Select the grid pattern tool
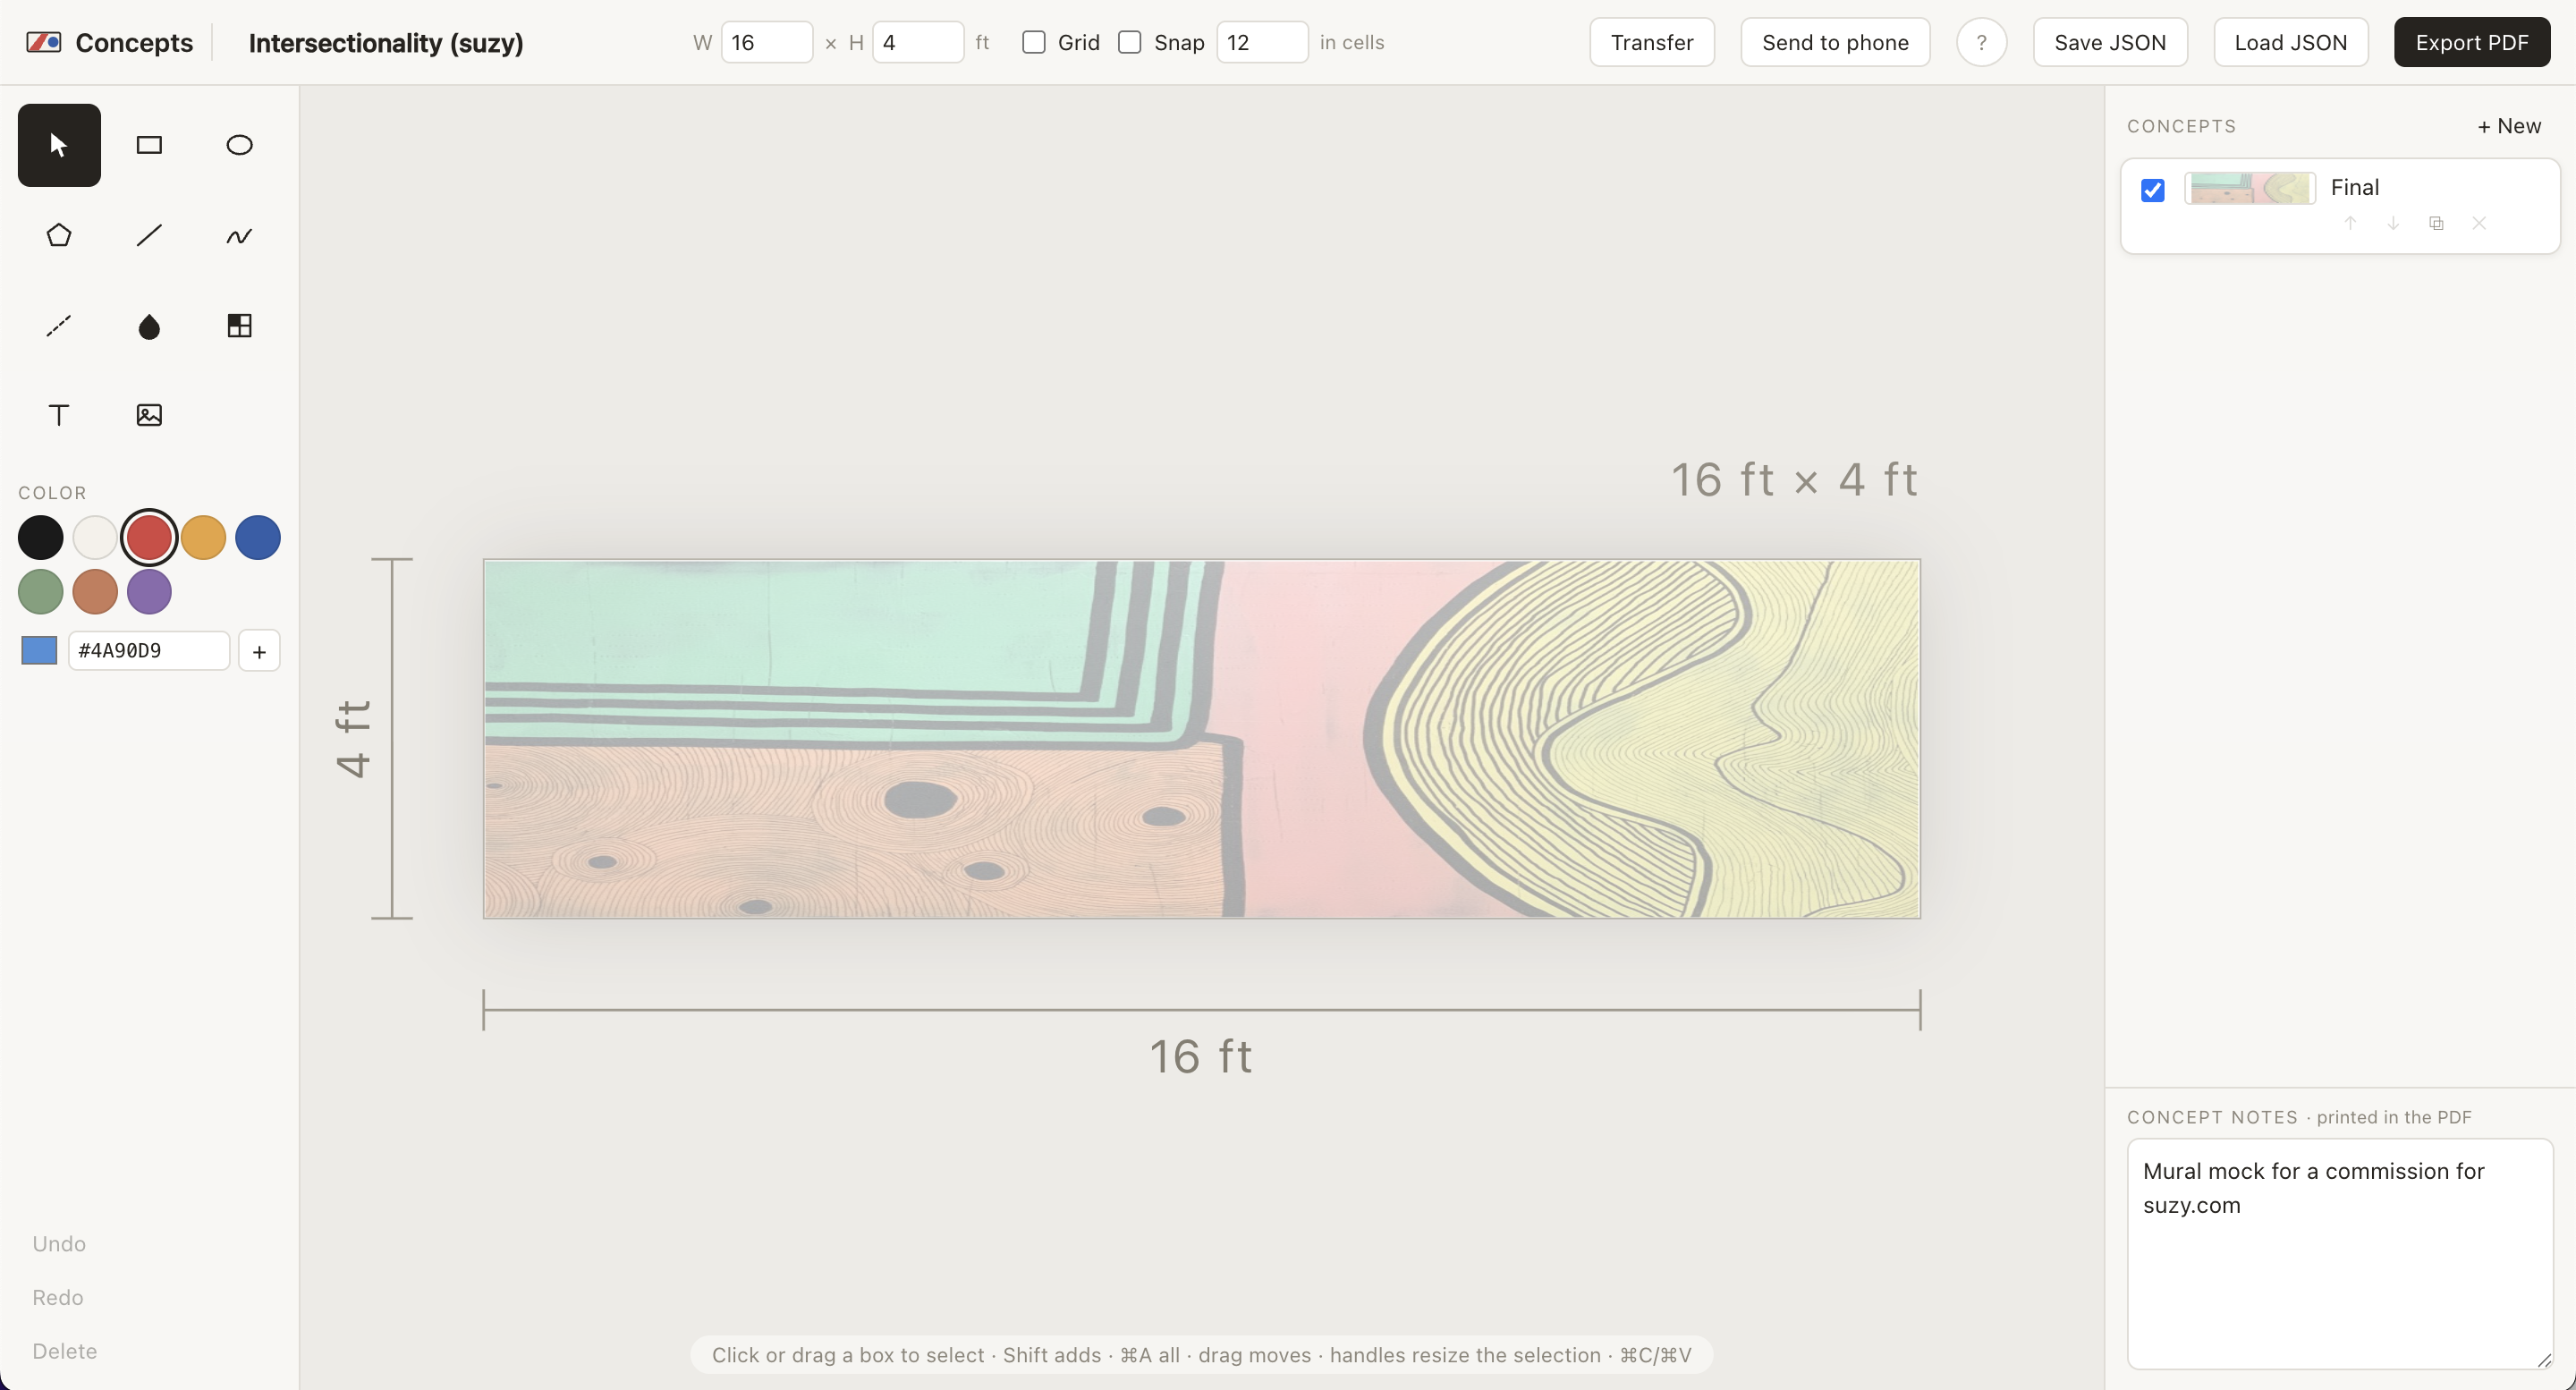2576x1390 pixels. point(239,325)
